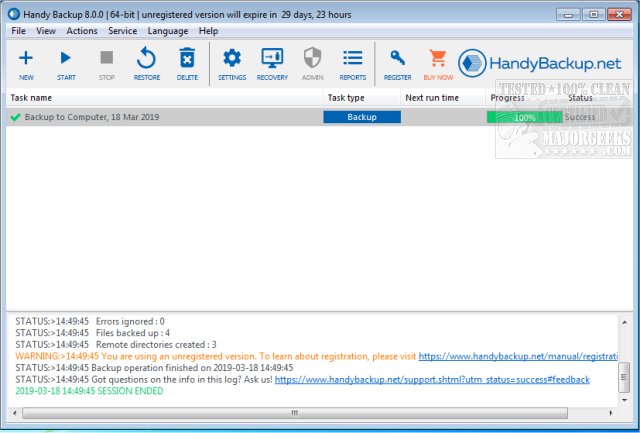Sort by the Task type column header
The image size is (640, 433).
[362, 98]
